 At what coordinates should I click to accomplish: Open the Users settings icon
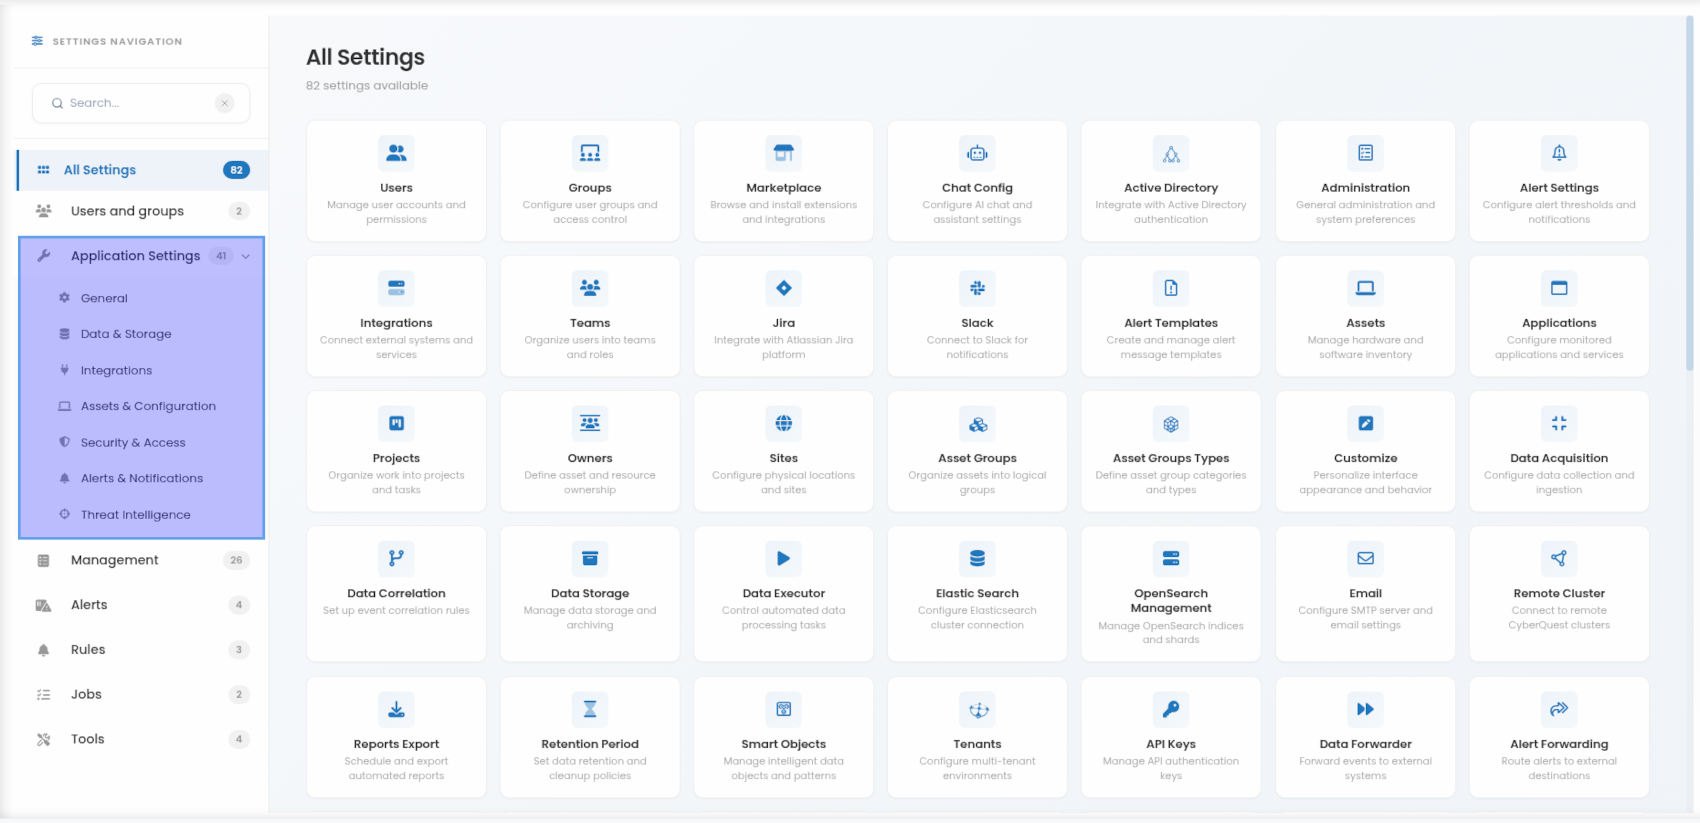click(x=396, y=153)
